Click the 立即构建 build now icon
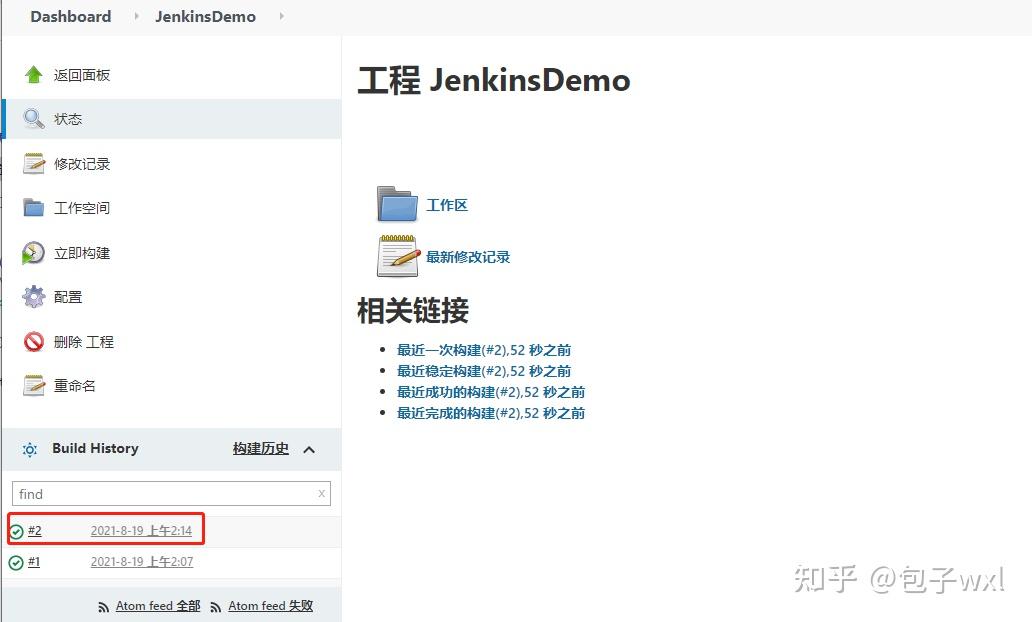 (x=31, y=252)
